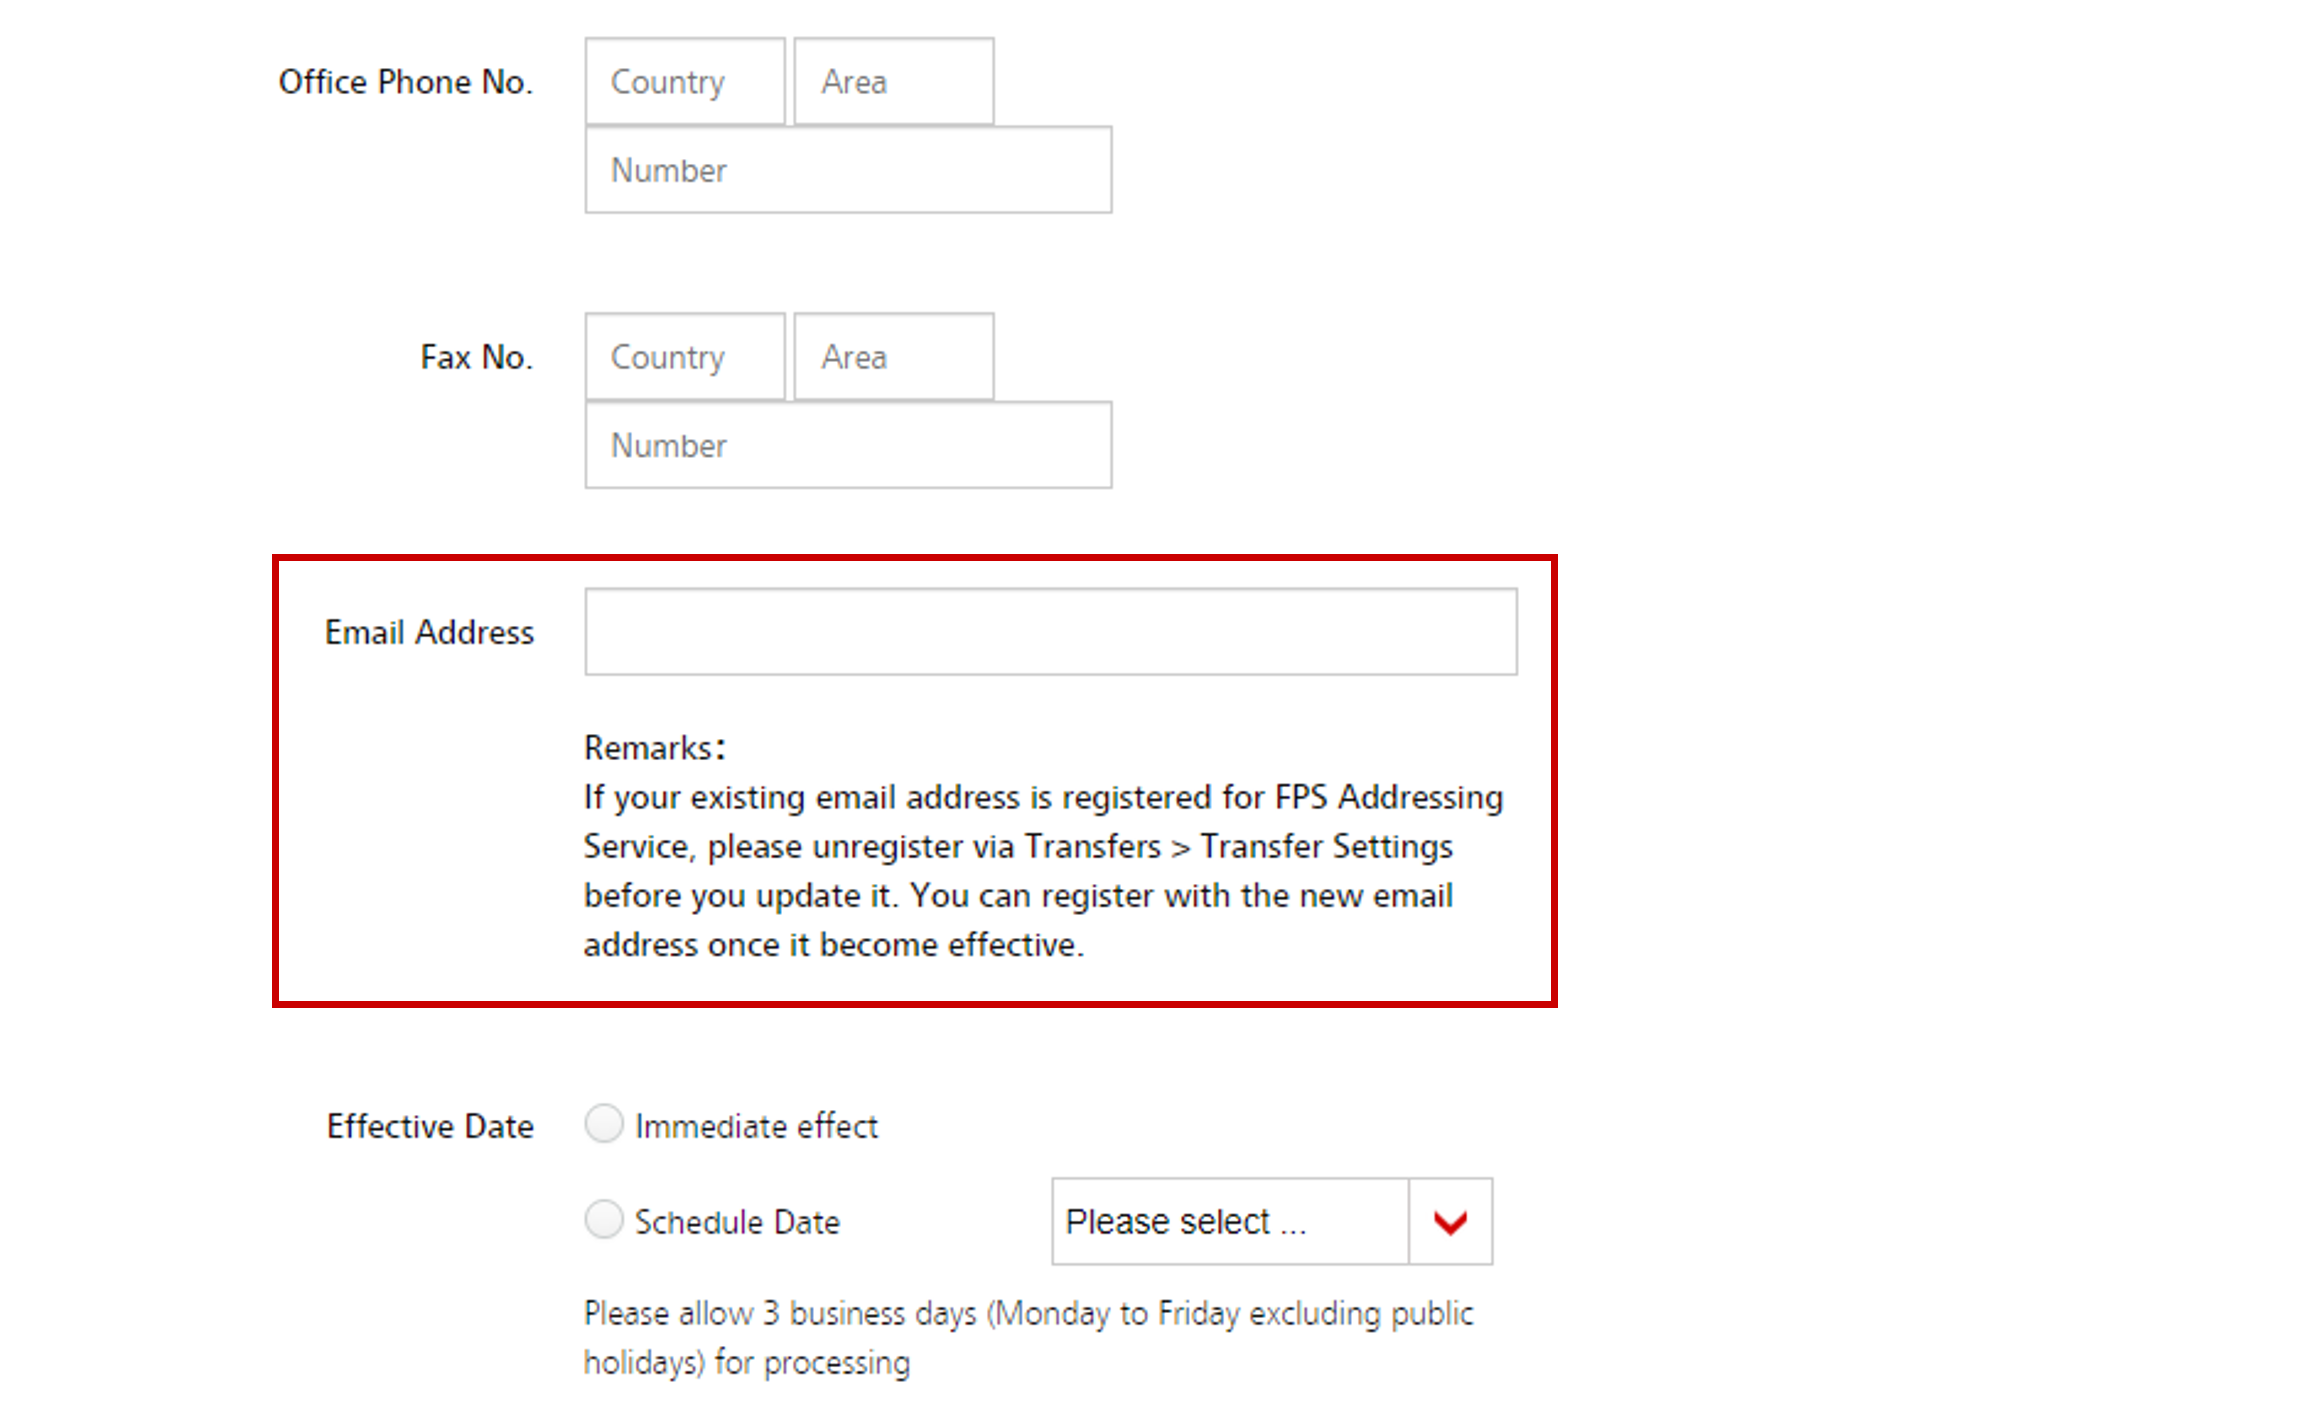The width and height of the screenshot is (2302, 1418).
Task: Click the 3 business days processing note
Action: pyautogui.click(x=1028, y=1337)
